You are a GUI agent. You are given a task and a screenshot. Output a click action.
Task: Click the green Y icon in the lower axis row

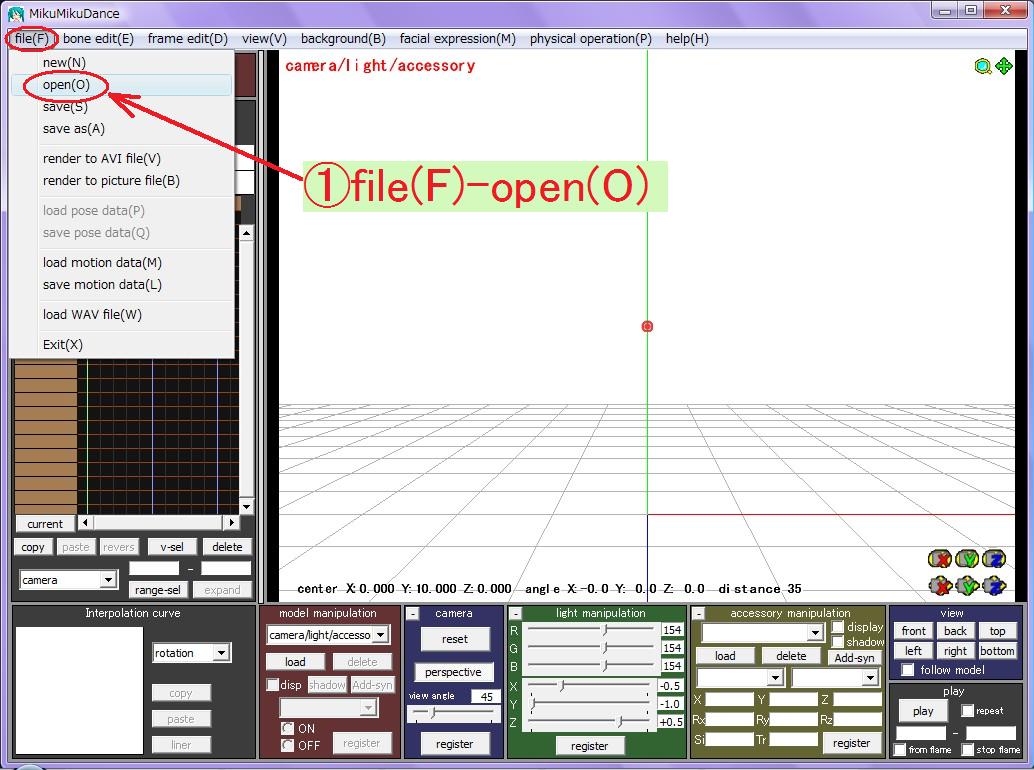[967, 585]
